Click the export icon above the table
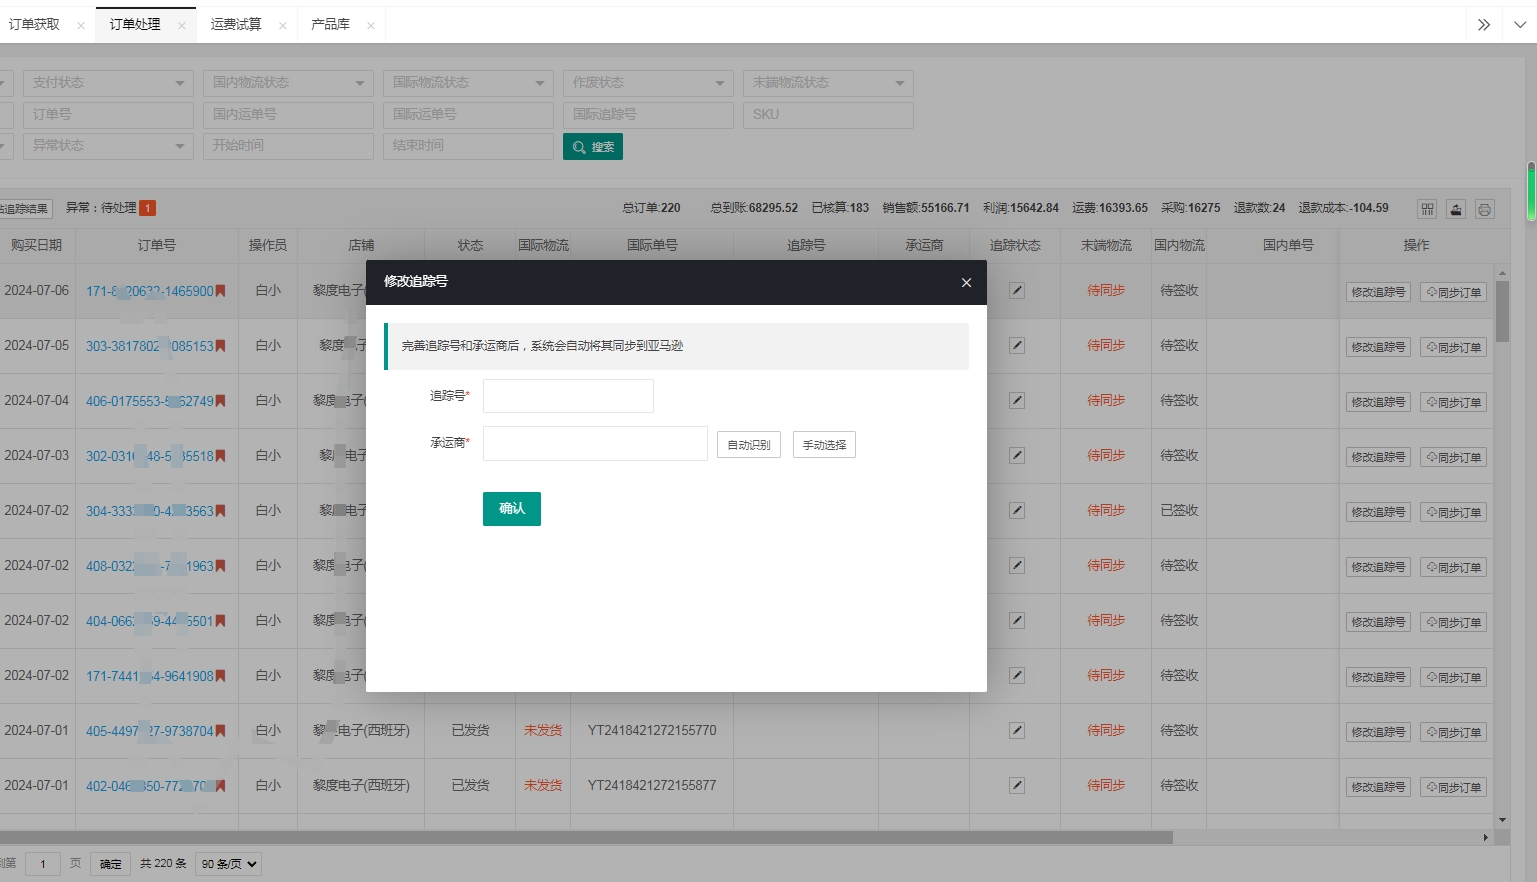This screenshot has height=882, width=1537. 1456,209
